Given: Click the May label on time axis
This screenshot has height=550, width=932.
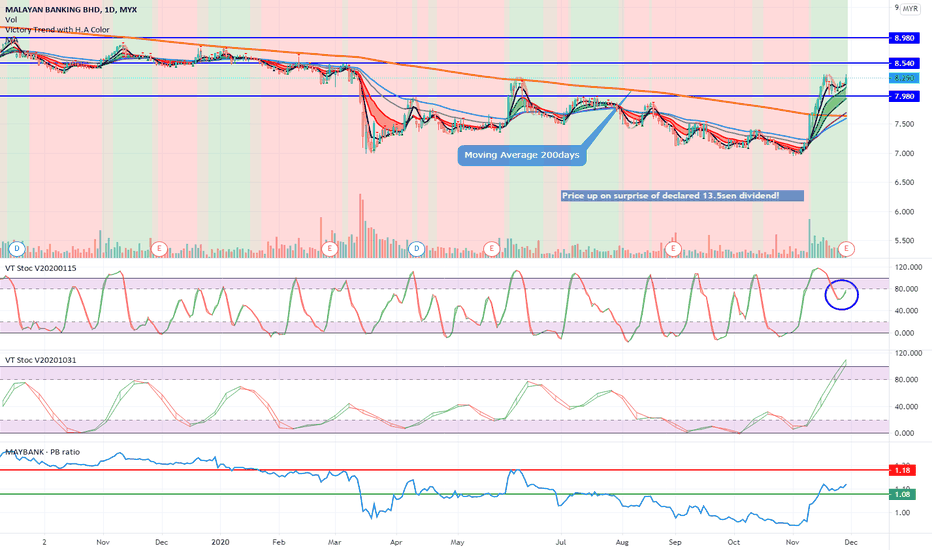Looking at the screenshot, I should point(457,542).
